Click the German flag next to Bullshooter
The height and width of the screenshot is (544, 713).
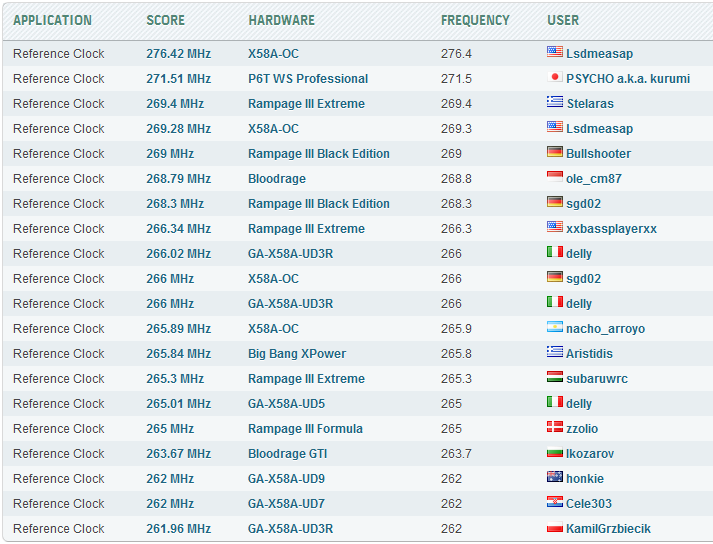554,152
